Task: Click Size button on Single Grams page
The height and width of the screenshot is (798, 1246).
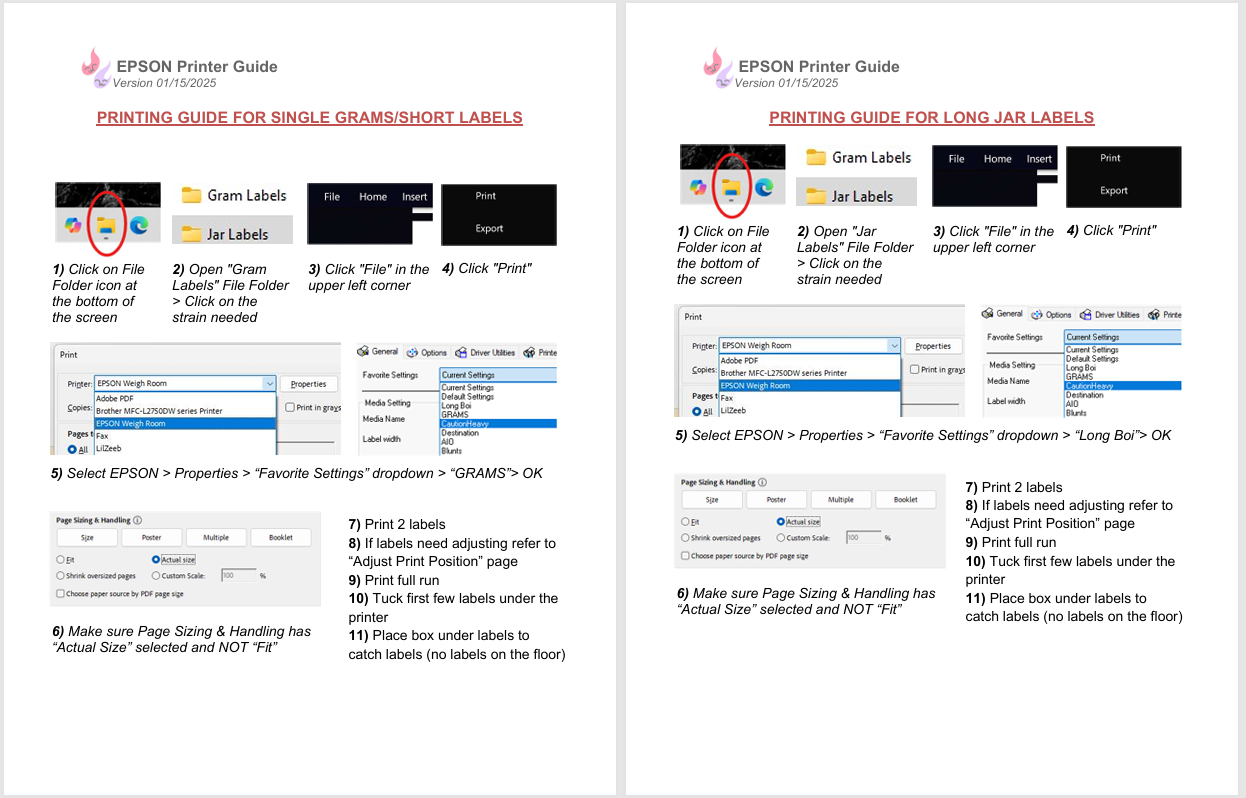Action: pyautogui.click(x=87, y=537)
